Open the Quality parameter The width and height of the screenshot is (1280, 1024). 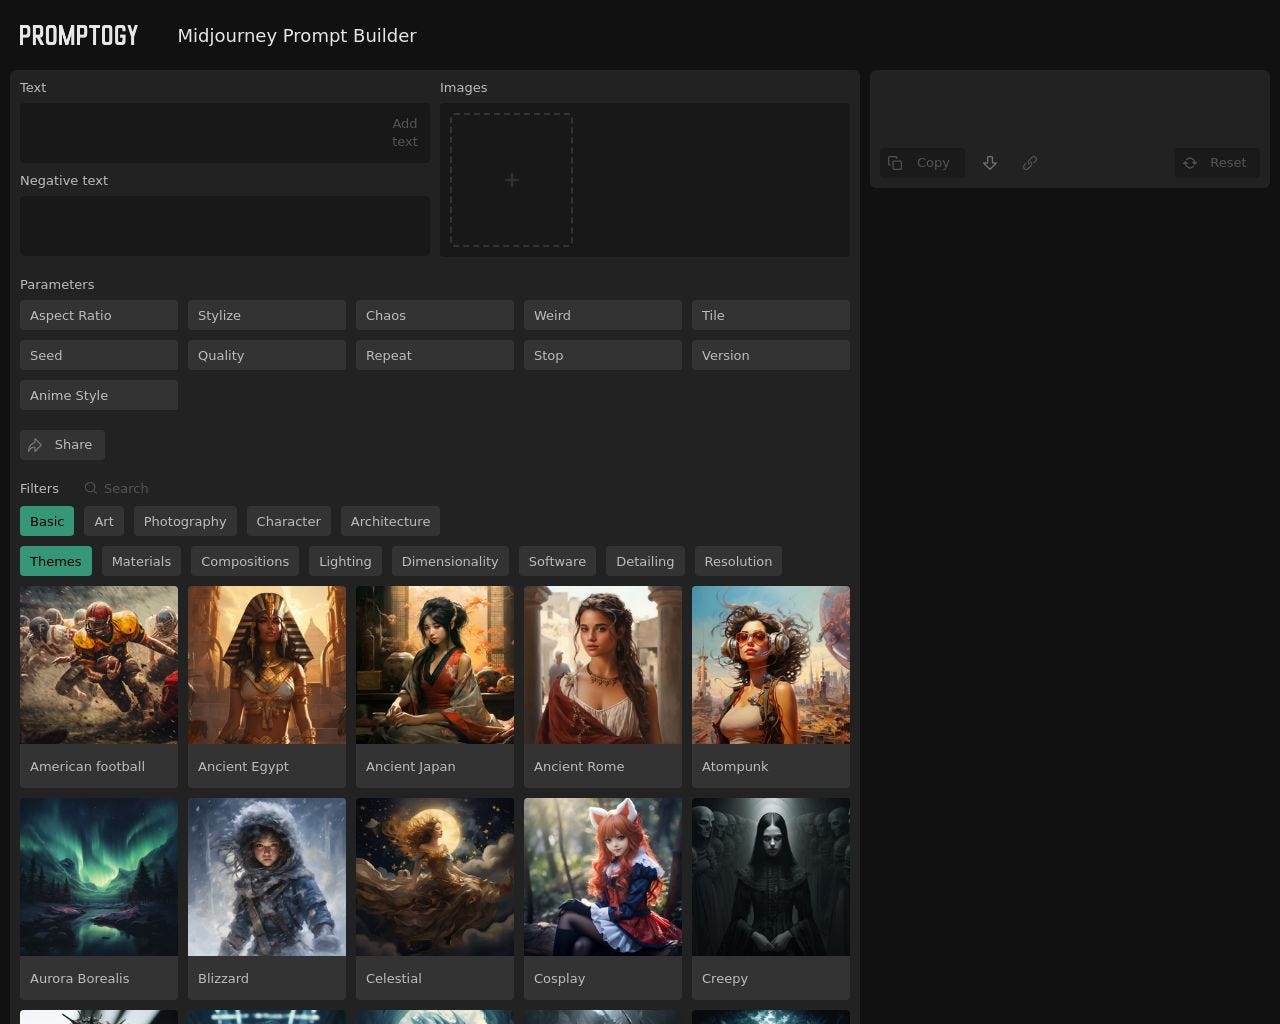coord(267,355)
